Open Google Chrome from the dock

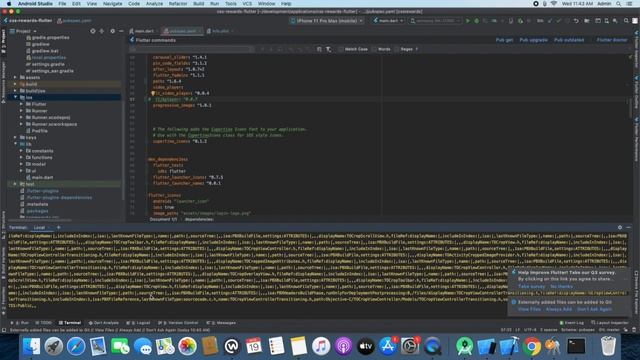tap(532, 346)
